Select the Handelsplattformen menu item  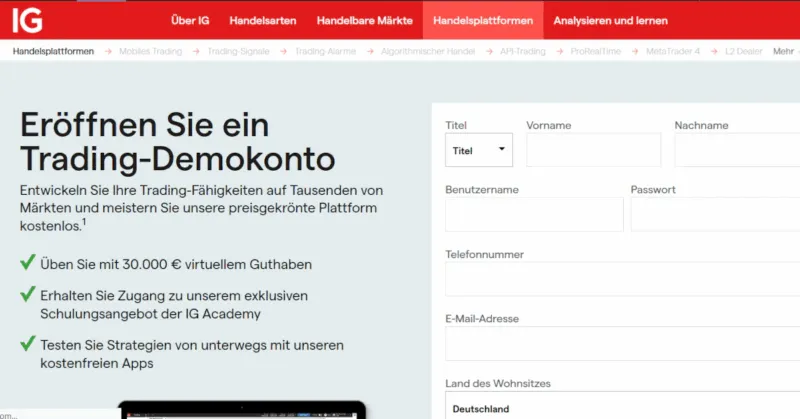coord(483,20)
